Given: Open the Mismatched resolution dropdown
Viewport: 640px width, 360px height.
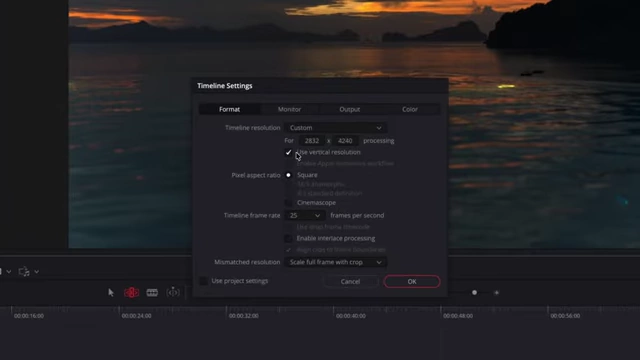Looking at the screenshot, I should [x=336, y=262].
